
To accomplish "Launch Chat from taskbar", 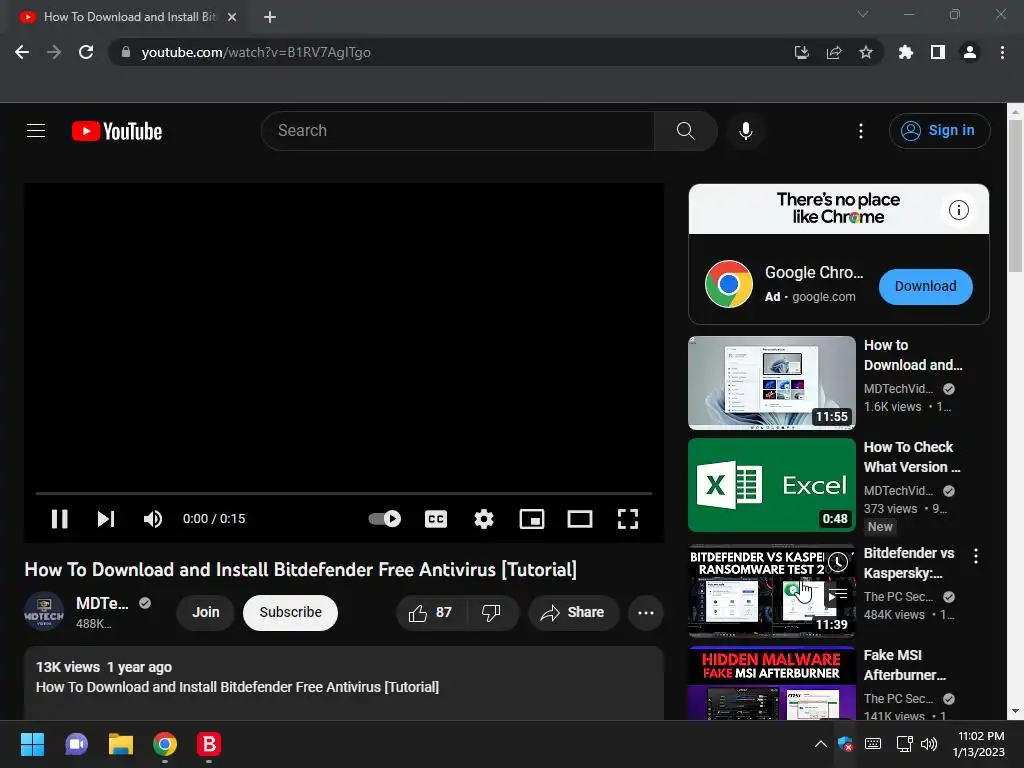I will pos(76,744).
